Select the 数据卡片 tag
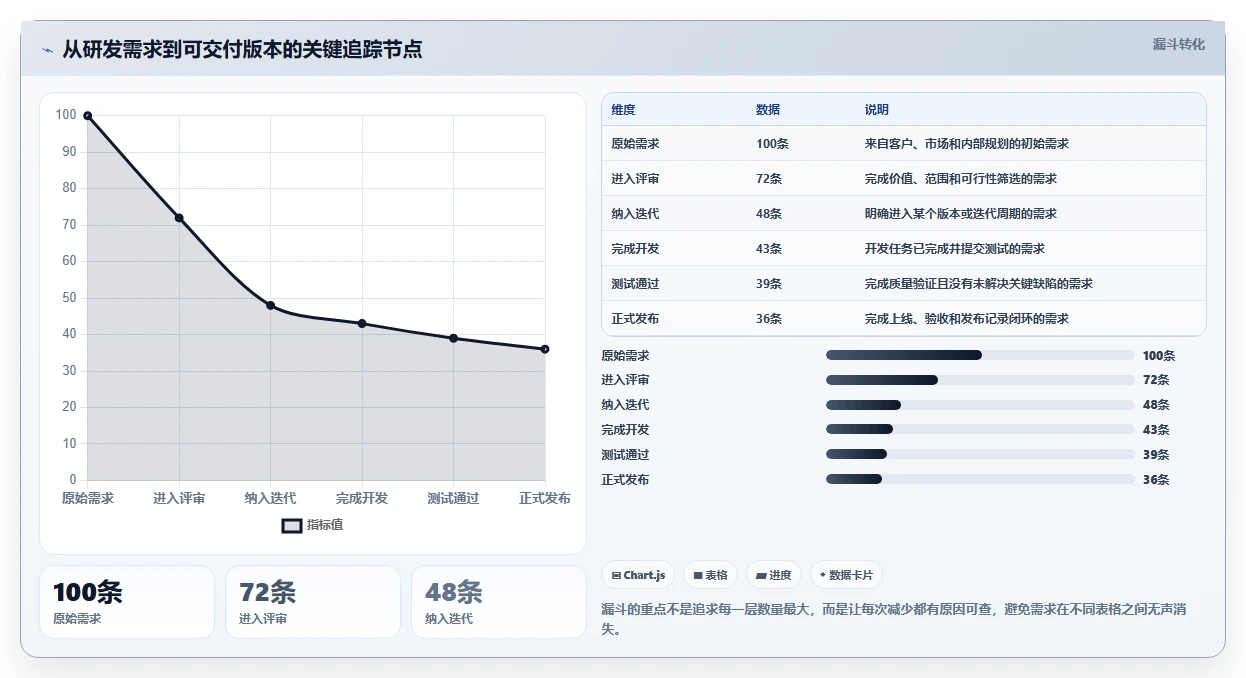 coord(846,575)
